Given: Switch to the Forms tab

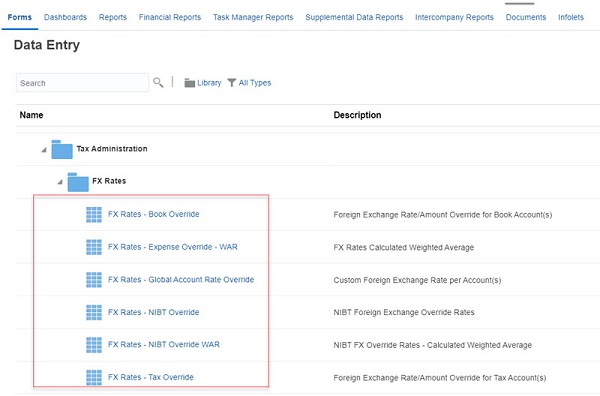Looking at the screenshot, I should (x=20, y=17).
